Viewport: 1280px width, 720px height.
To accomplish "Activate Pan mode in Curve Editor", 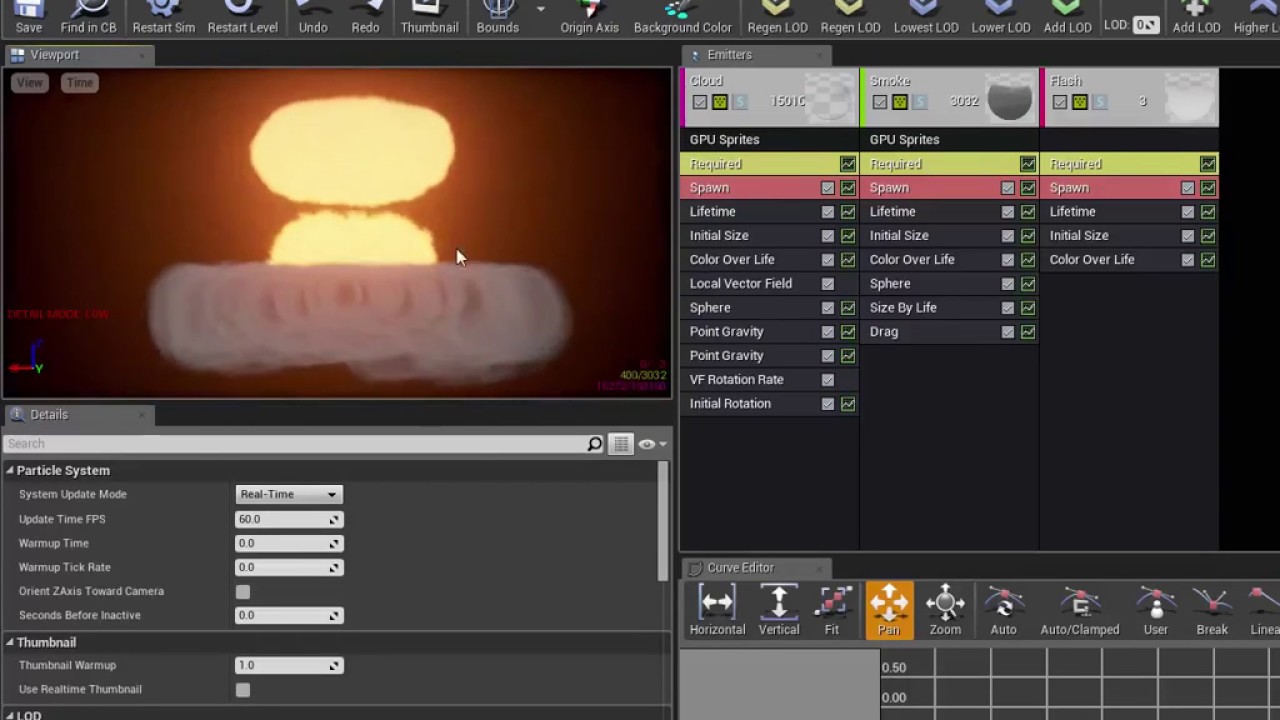I will 889,610.
